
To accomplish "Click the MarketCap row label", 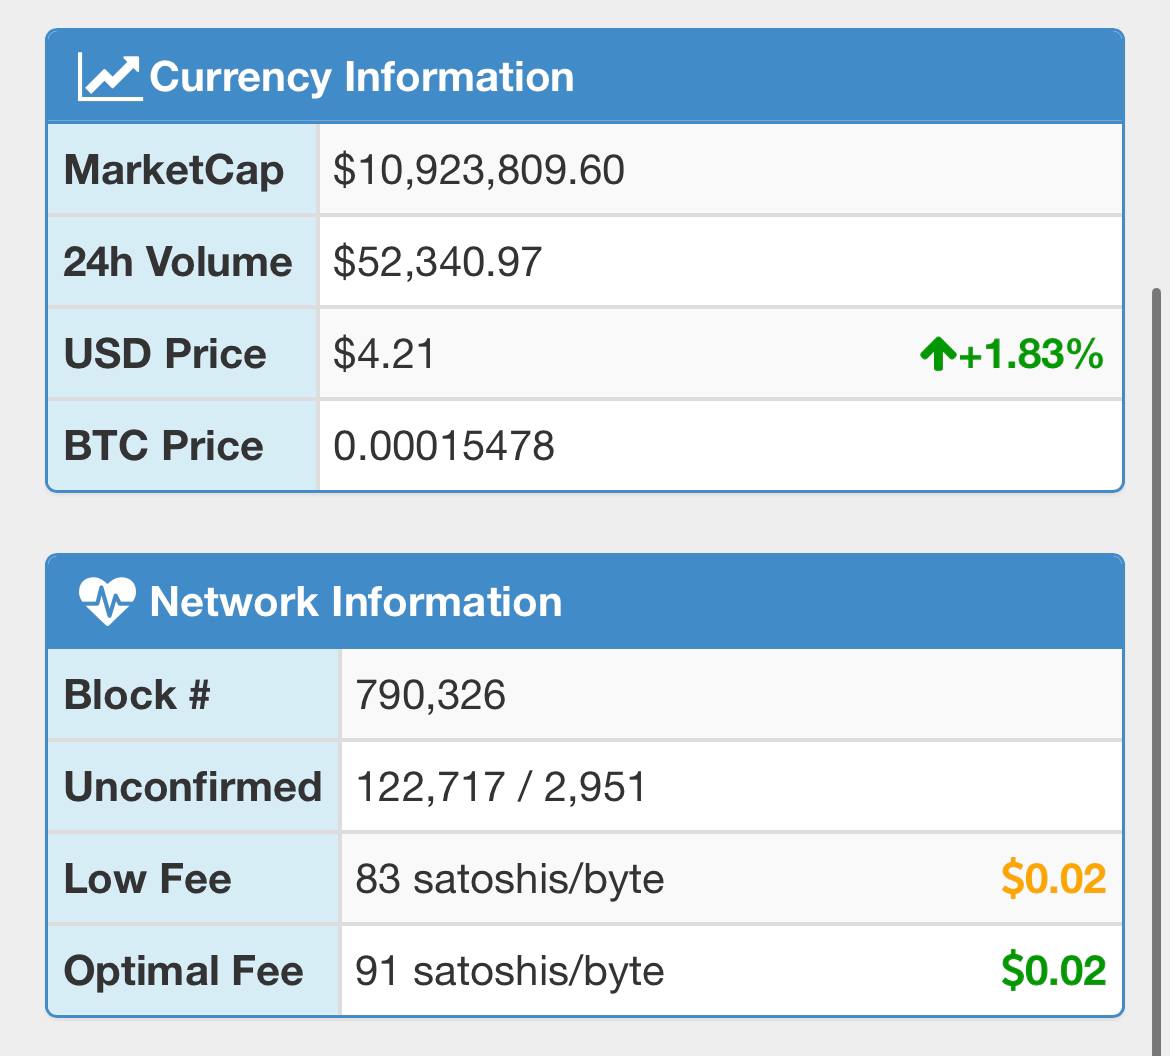I will pos(174,170).
